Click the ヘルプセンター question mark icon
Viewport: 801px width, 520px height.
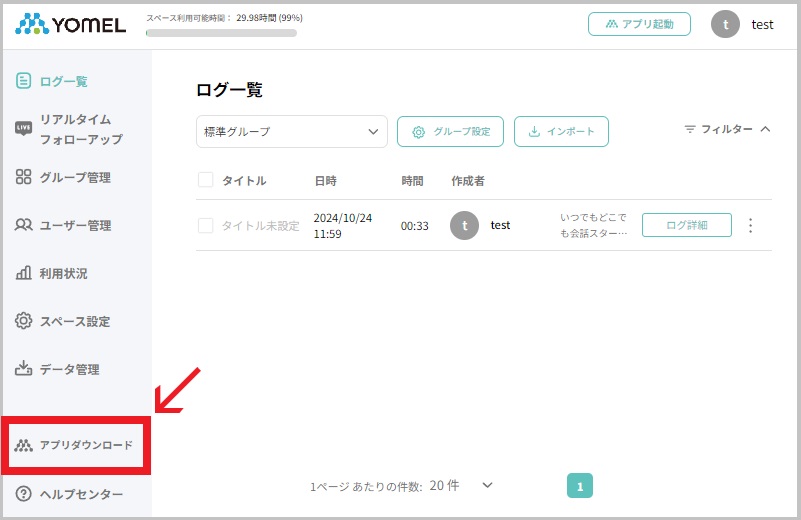[23, 493]
